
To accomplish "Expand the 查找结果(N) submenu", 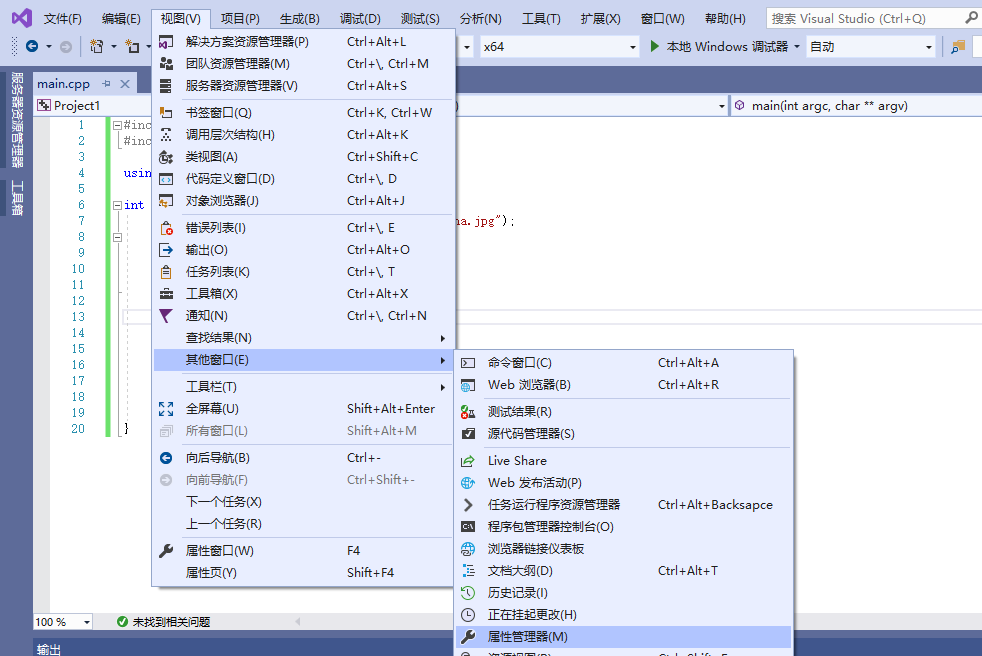I will pyautogui.click(x=303, y=338).
